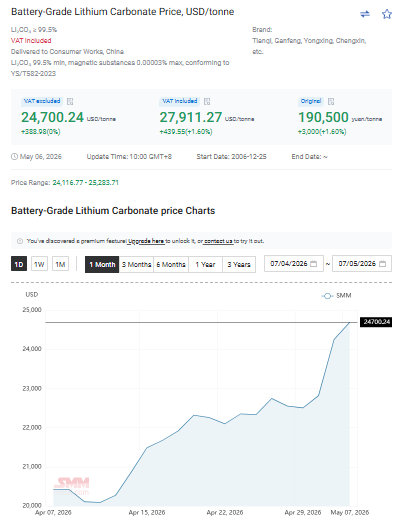Toggle the SMM legend series marker
Viewport: 400px width, 527px height.
tap(327, 296)
